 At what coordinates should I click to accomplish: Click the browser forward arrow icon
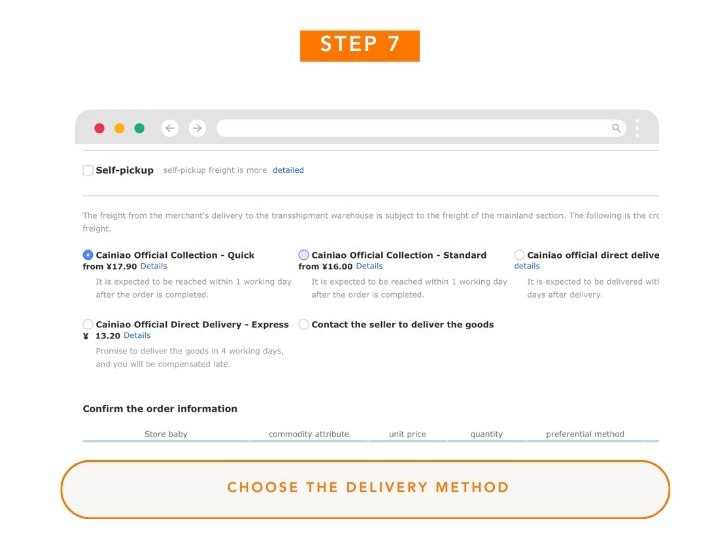tap(197, 128)
